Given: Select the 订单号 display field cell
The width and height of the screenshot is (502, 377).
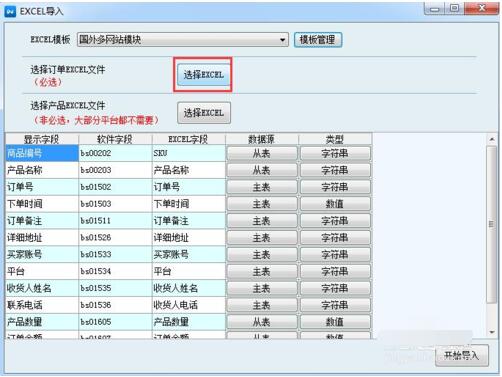Looking at the screenshot, I should click(x=42, y=187).
